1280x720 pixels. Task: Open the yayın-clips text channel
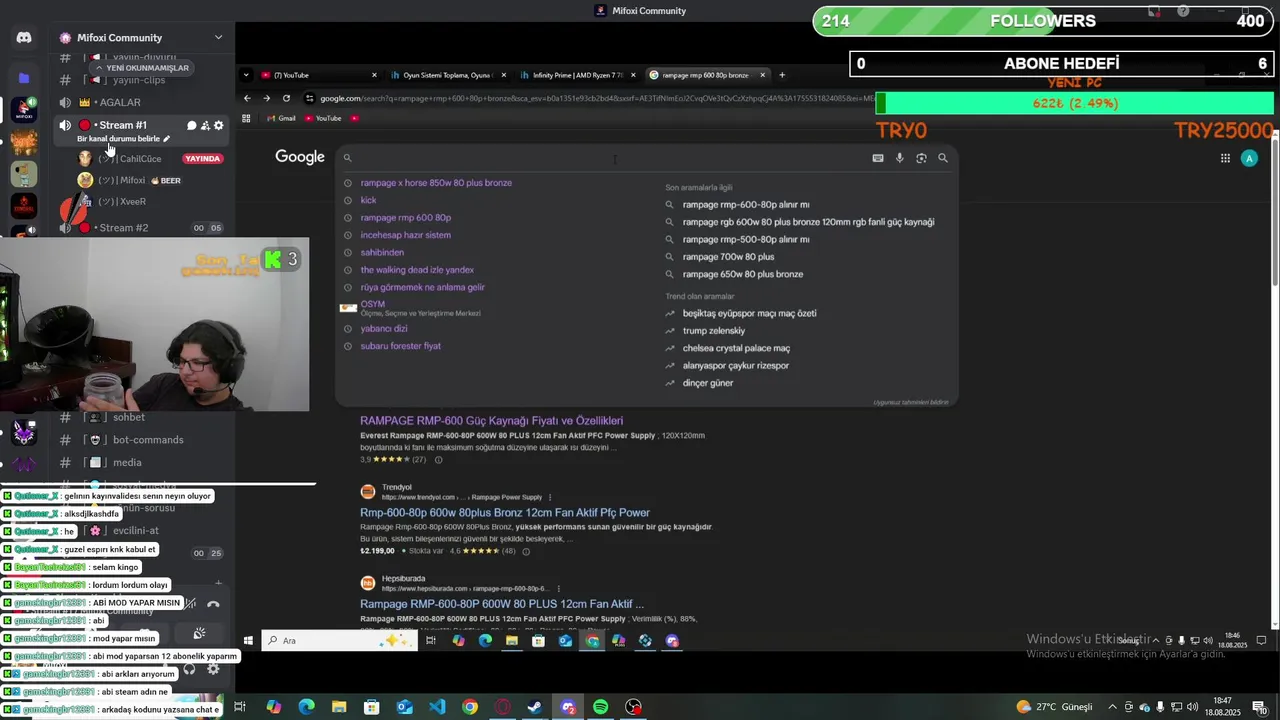(x=138, y=80)
